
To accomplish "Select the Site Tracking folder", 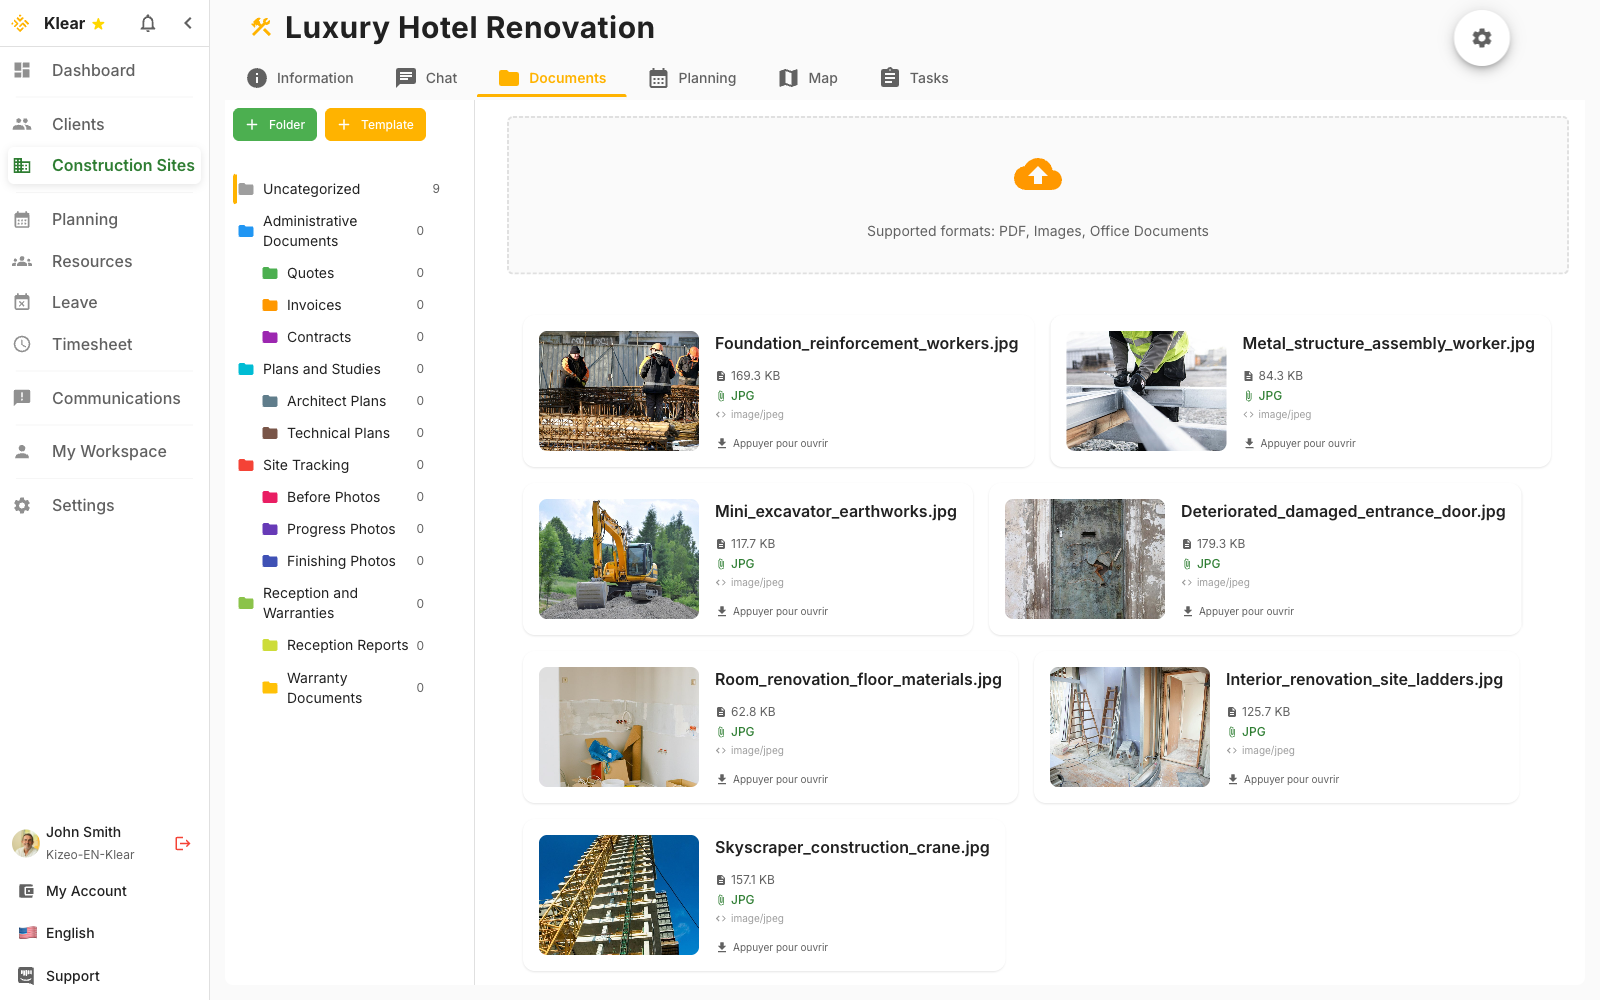I will coord(304,464).
